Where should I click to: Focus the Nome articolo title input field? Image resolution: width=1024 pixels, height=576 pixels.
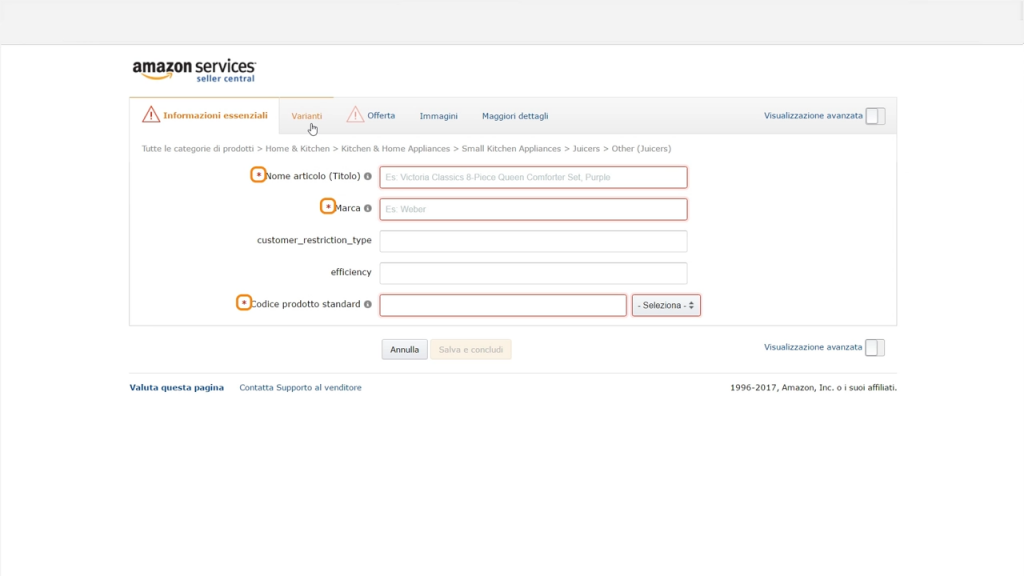533,177
